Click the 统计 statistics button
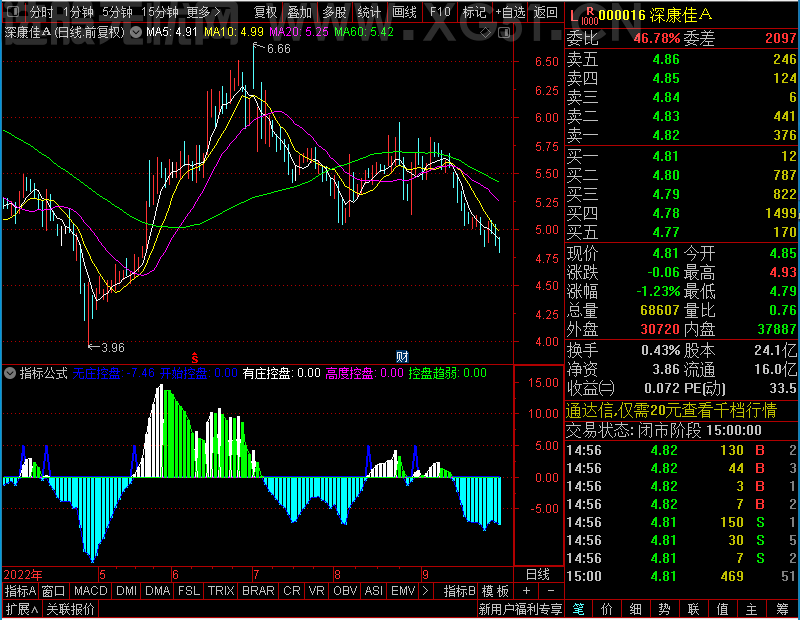Screen dimensions: 800x620 369,12
